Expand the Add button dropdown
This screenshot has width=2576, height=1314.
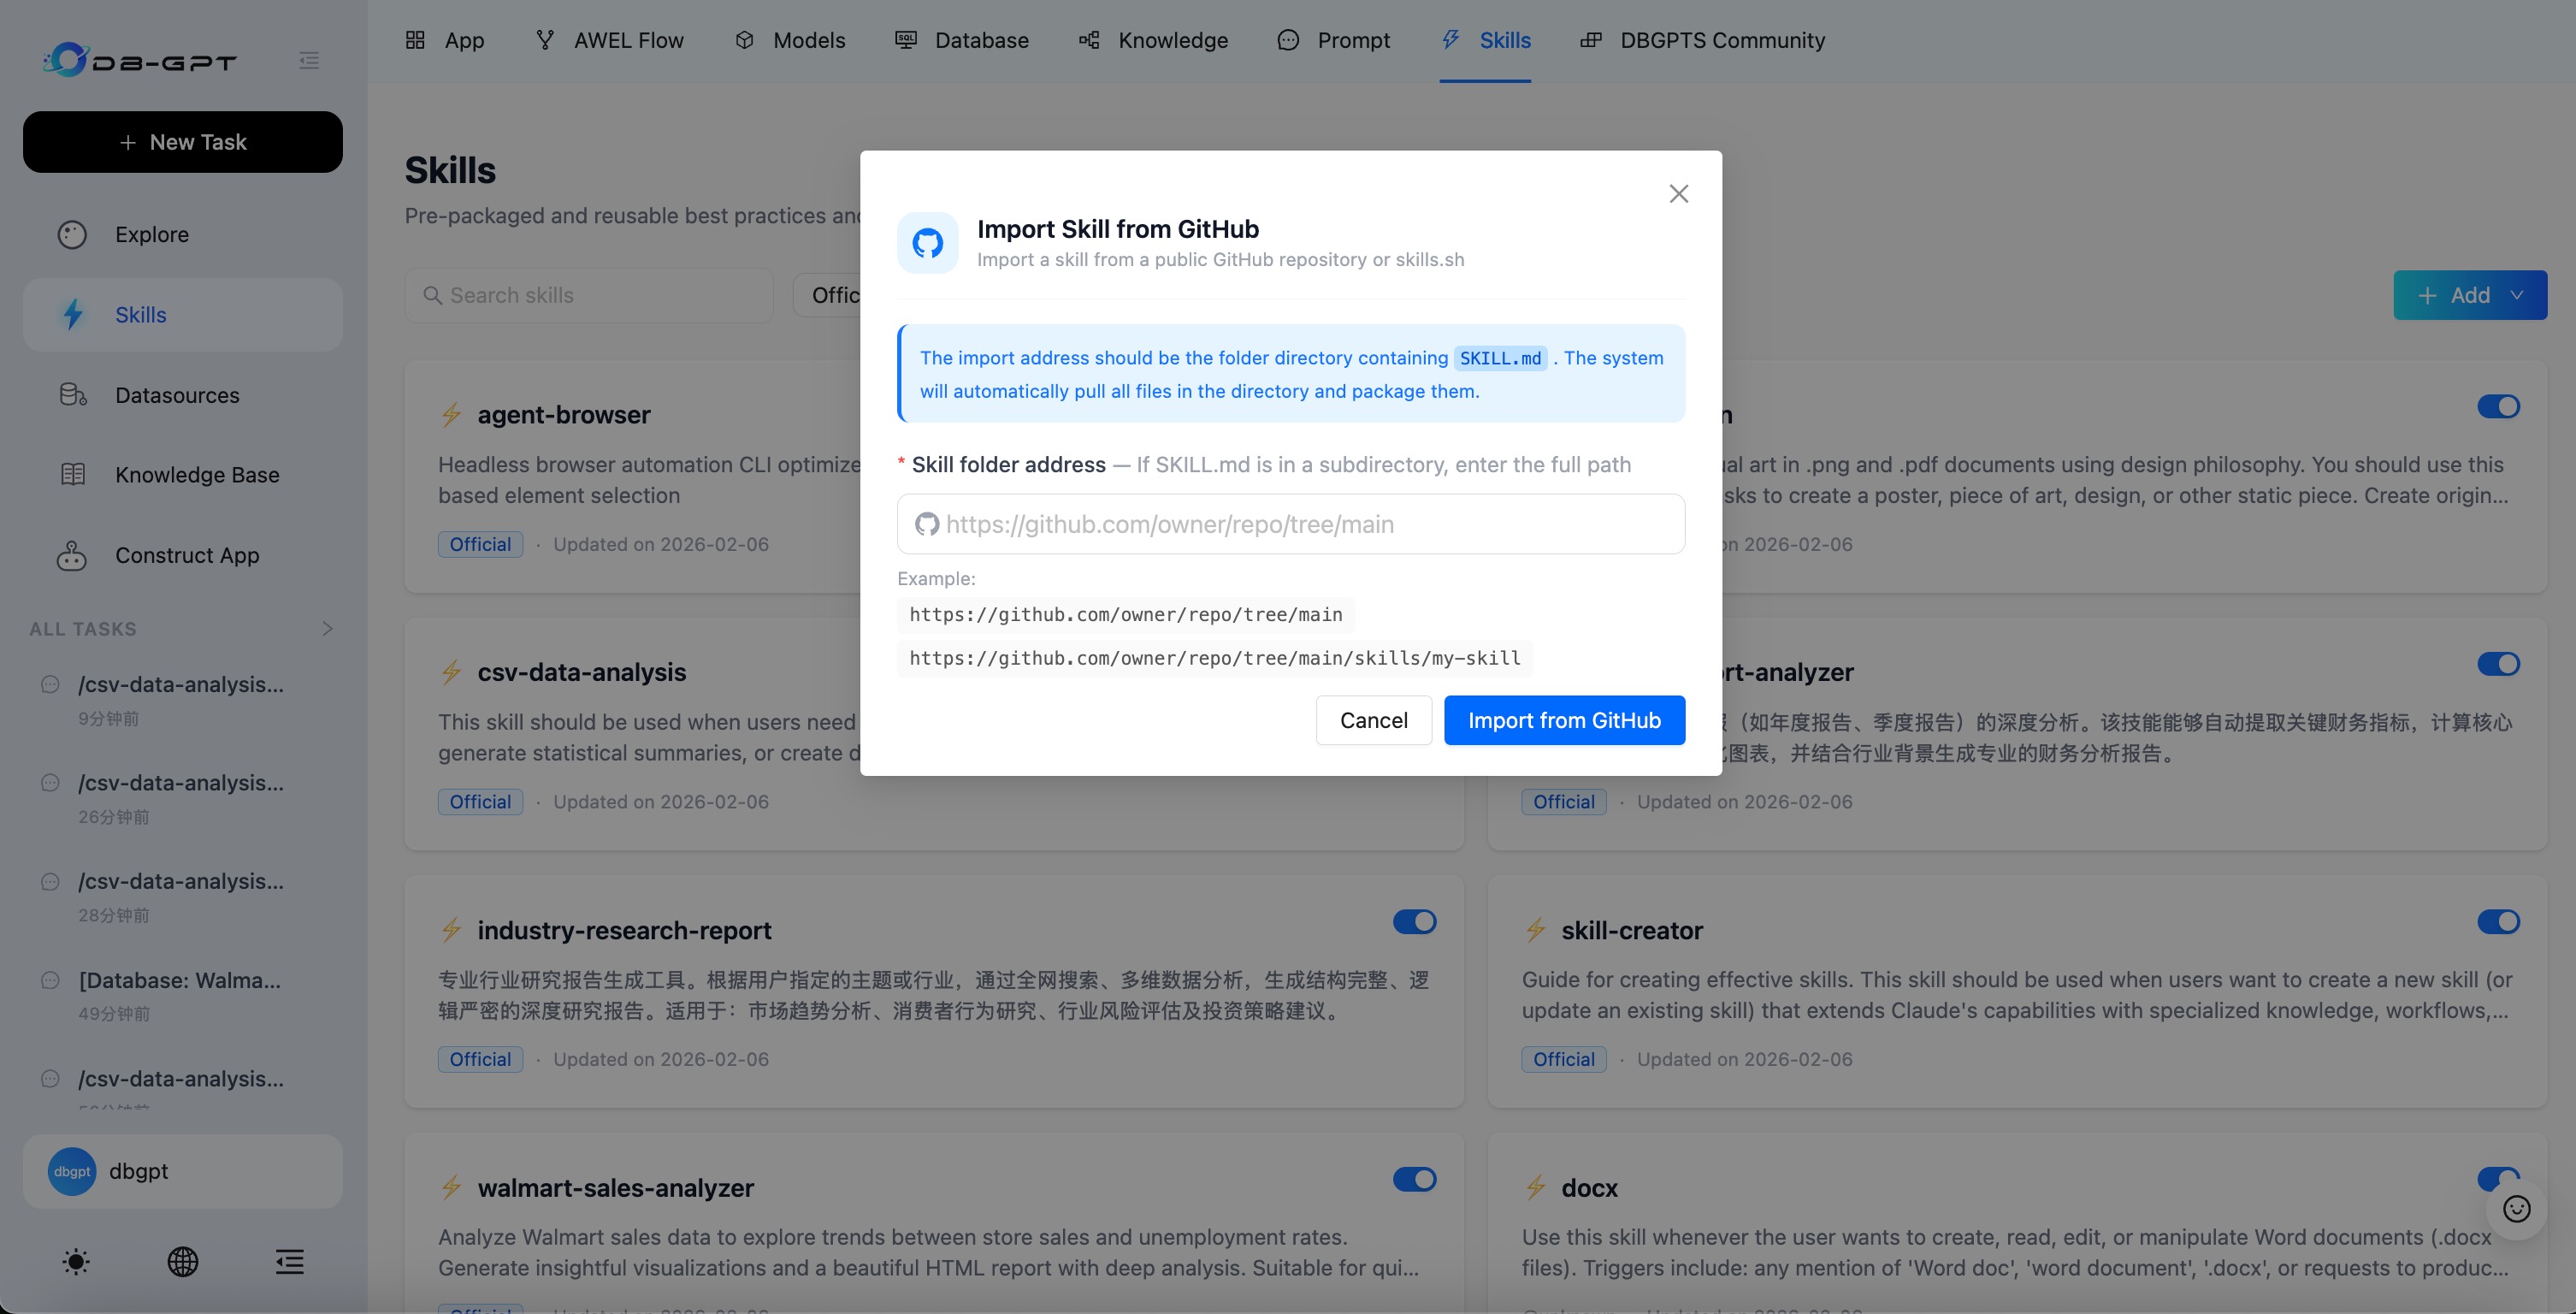point(2517,295)
